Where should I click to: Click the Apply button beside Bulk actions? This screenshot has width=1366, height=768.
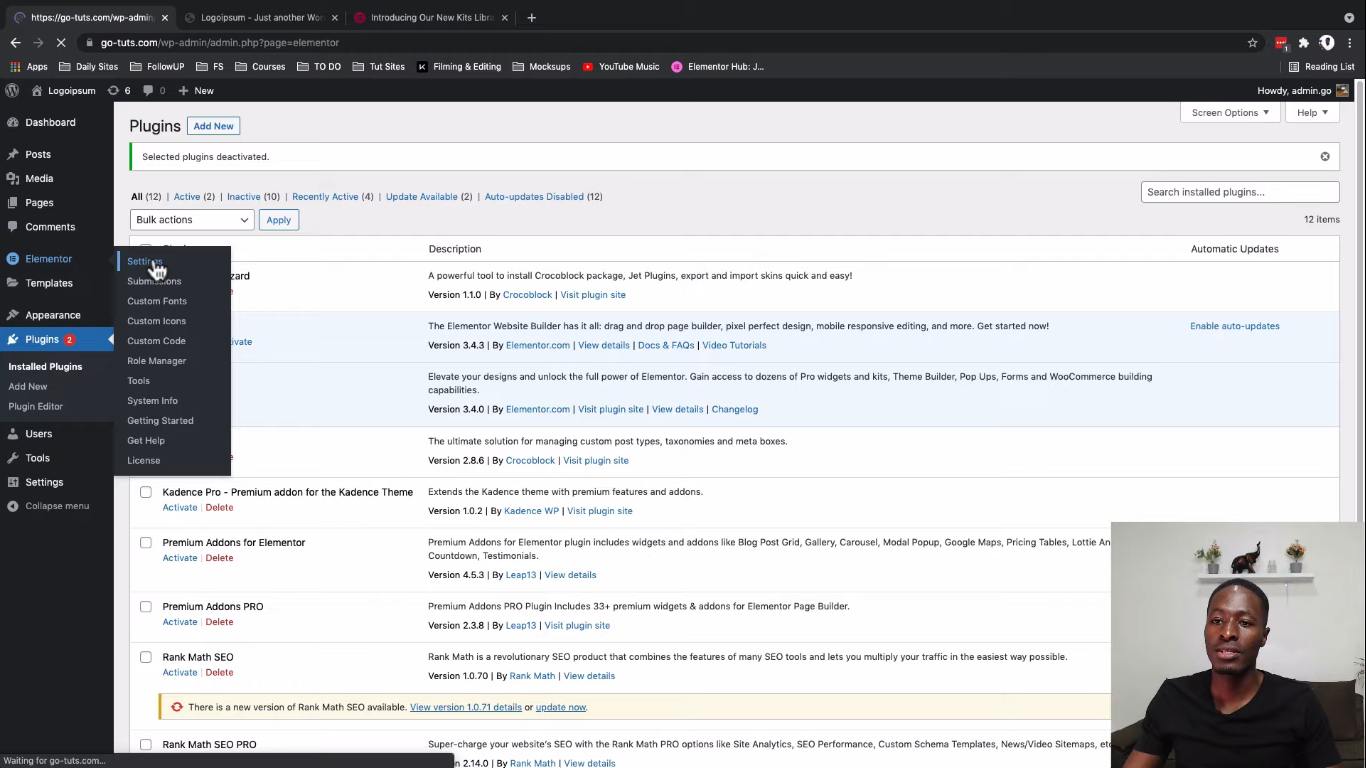278,220
